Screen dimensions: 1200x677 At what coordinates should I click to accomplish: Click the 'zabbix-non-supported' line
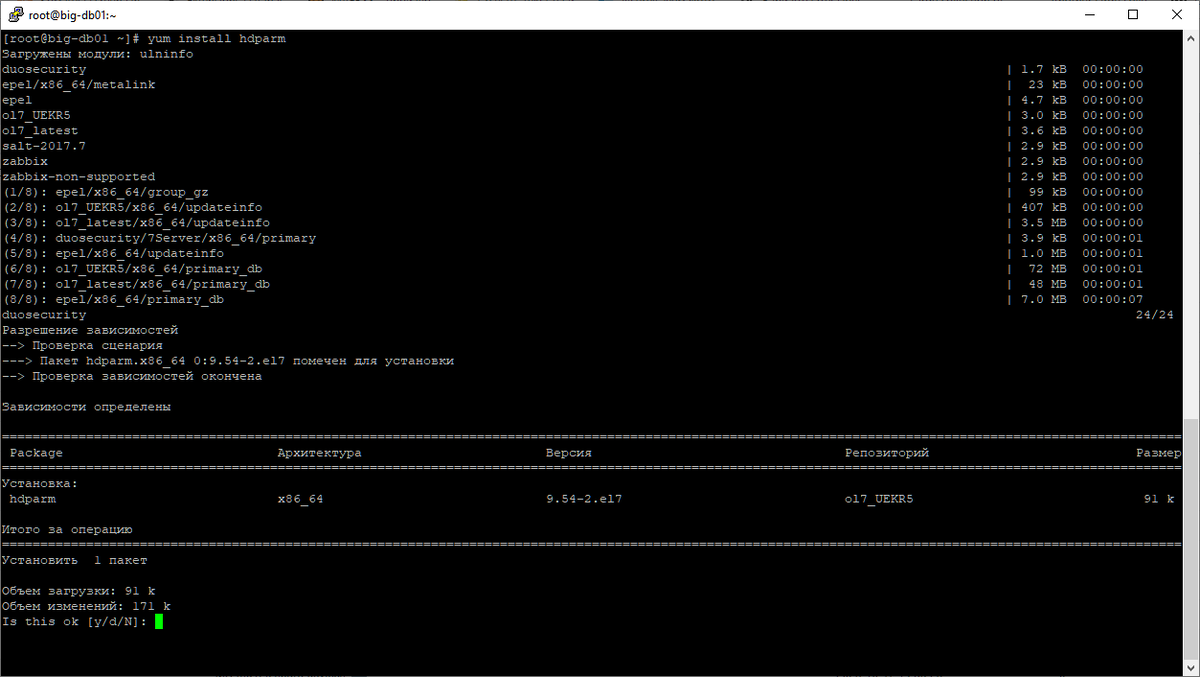79,177
